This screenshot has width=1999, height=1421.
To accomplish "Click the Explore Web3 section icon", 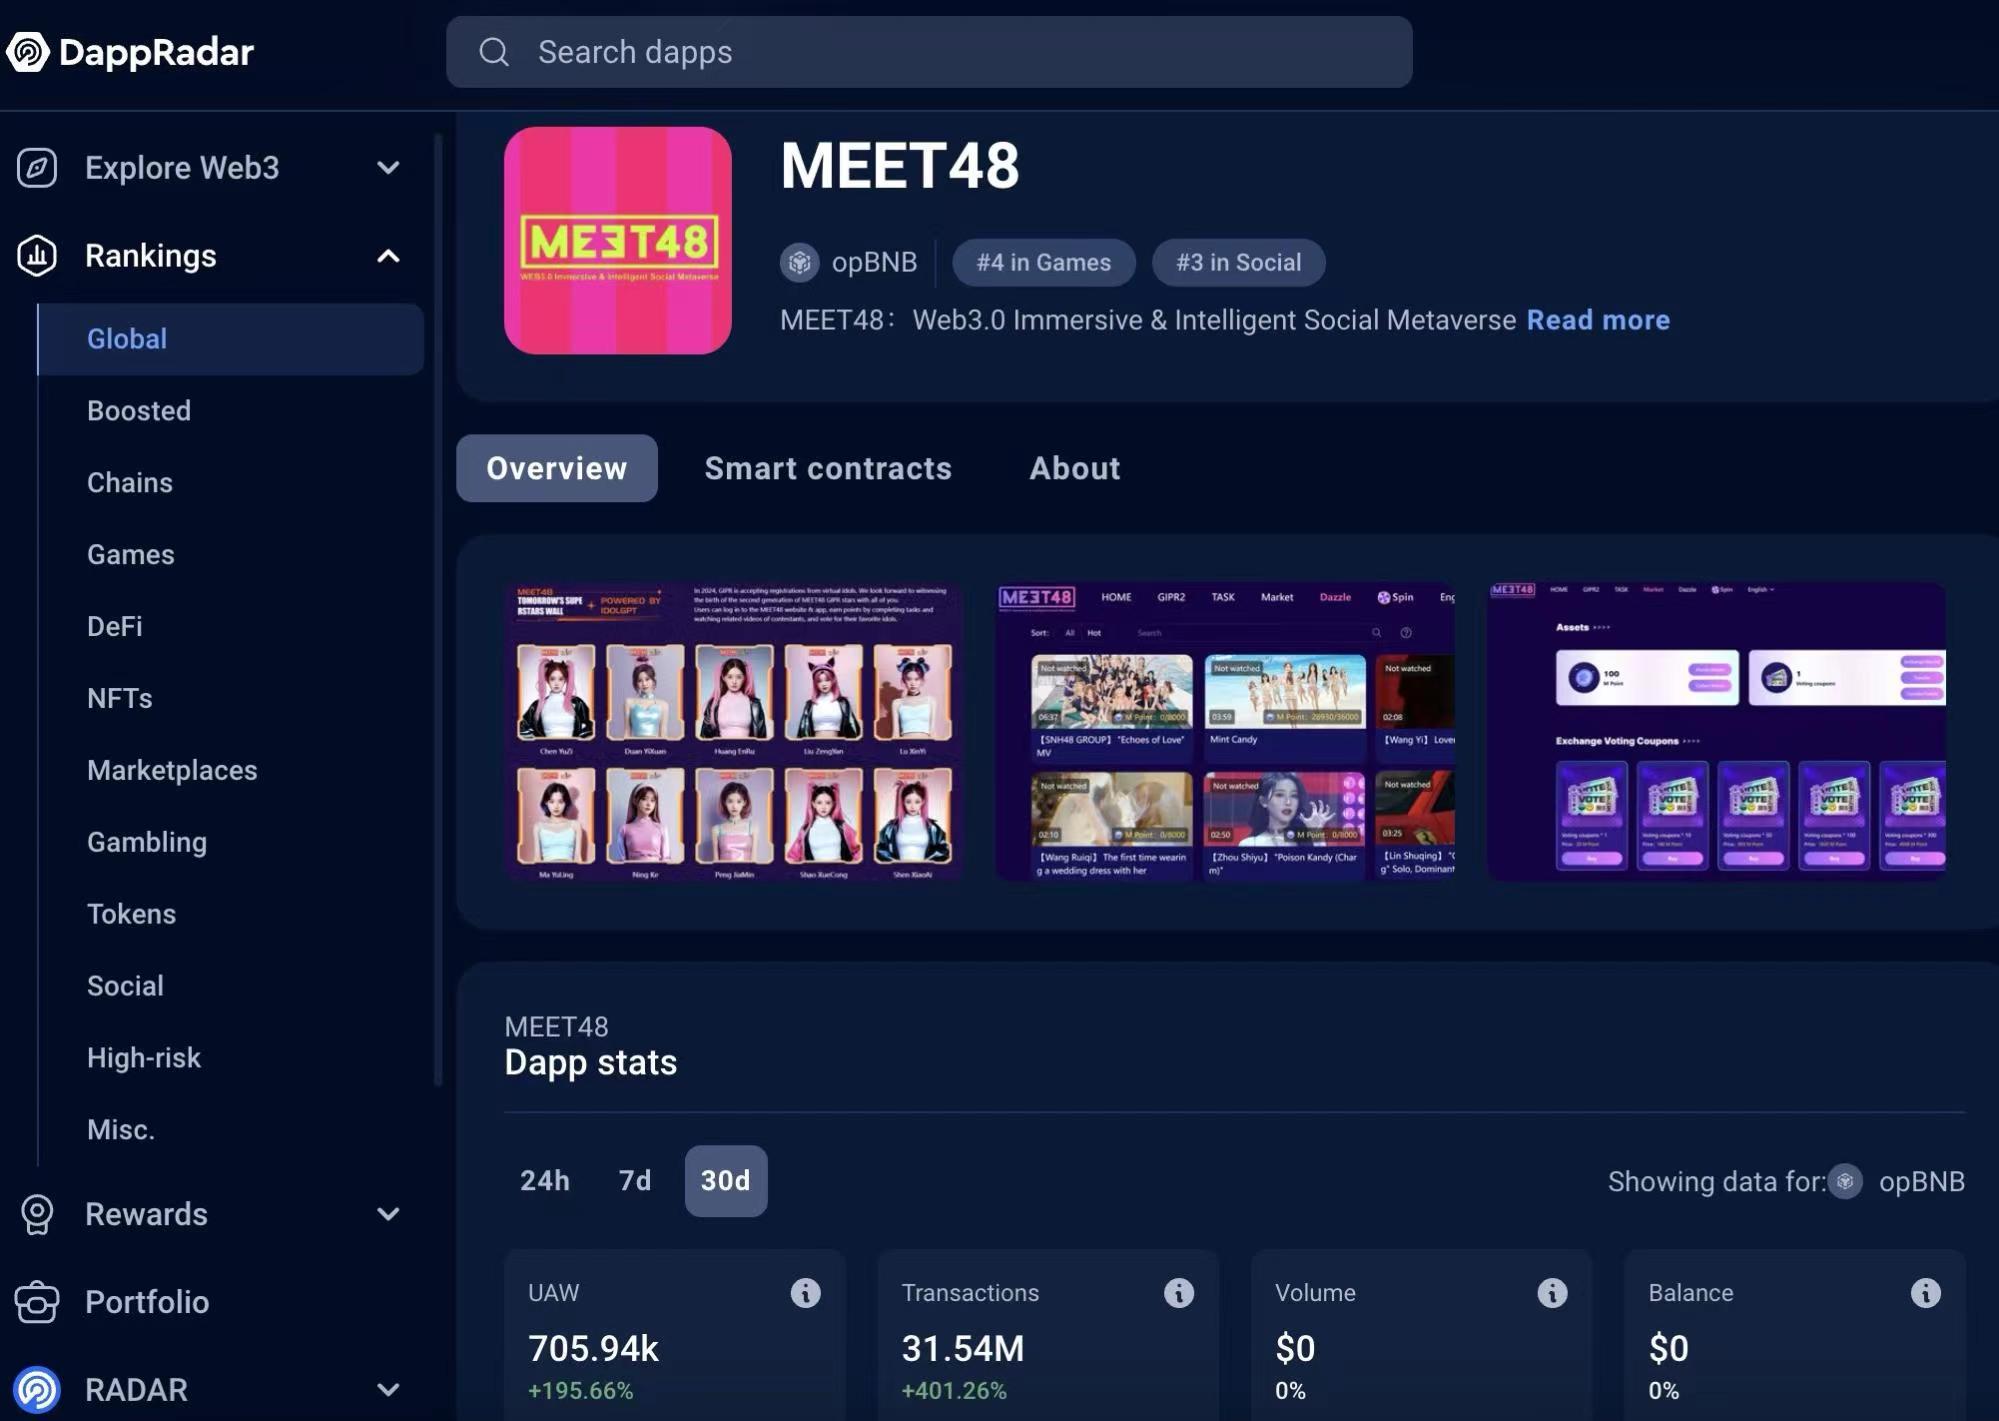I will tap(37, 166).
